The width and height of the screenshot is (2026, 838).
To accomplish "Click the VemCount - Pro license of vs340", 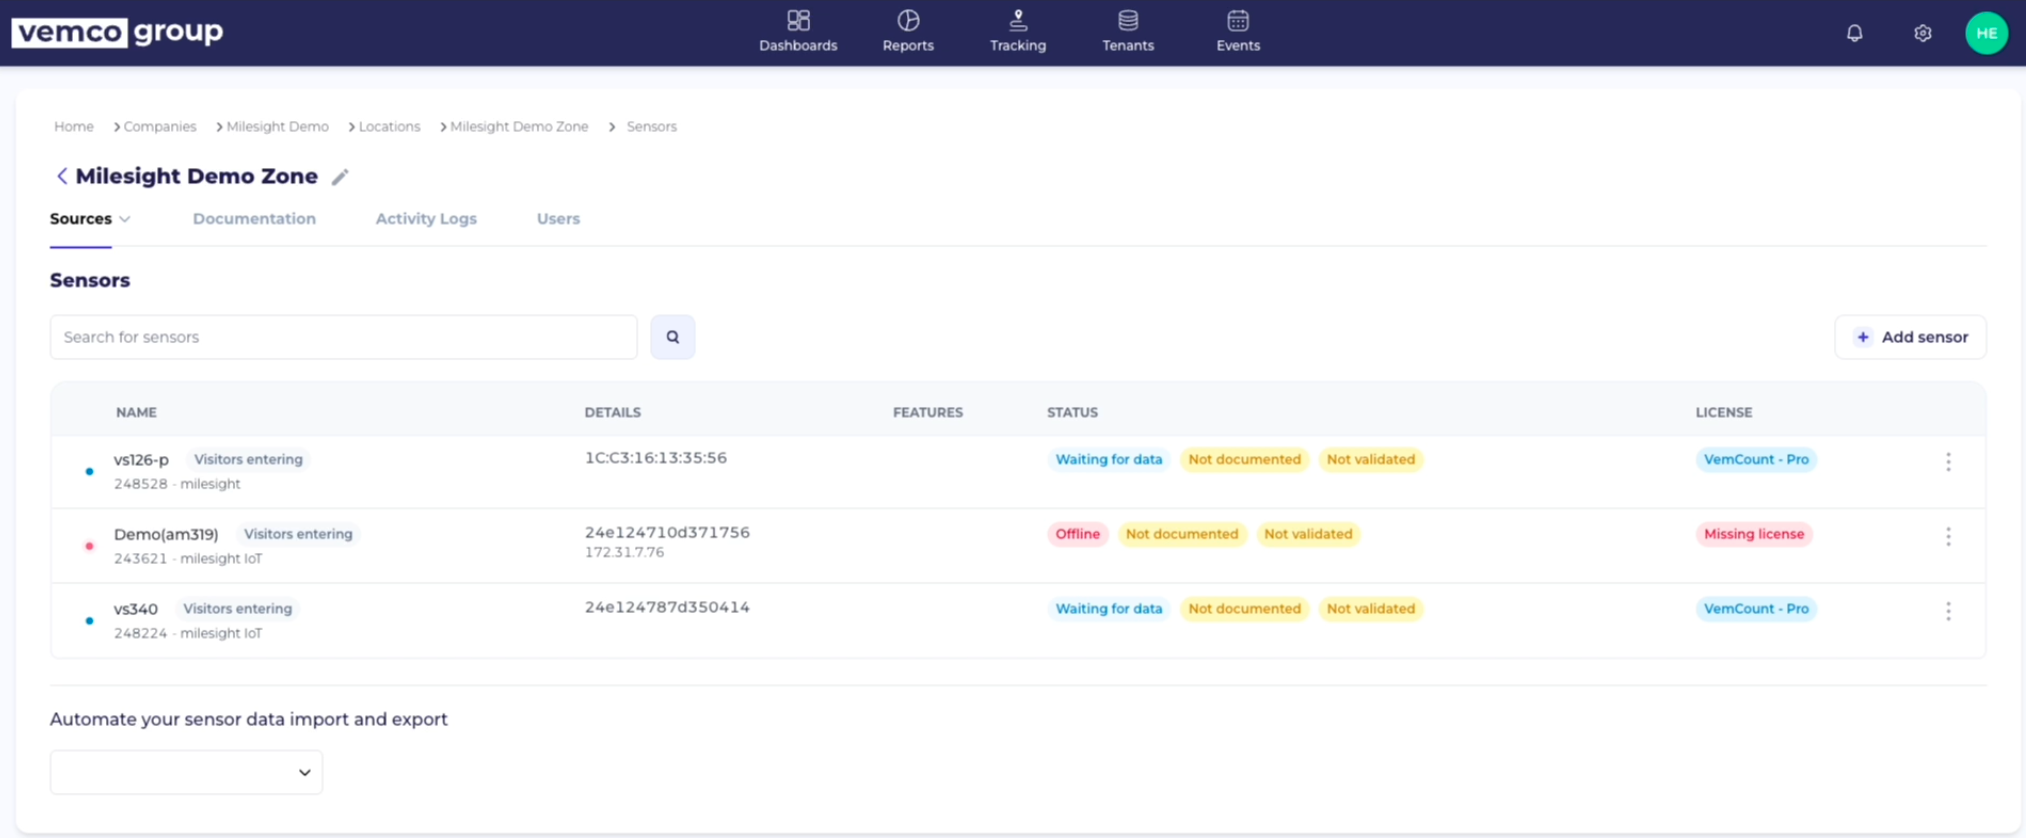I will (x=1756, y=609).
